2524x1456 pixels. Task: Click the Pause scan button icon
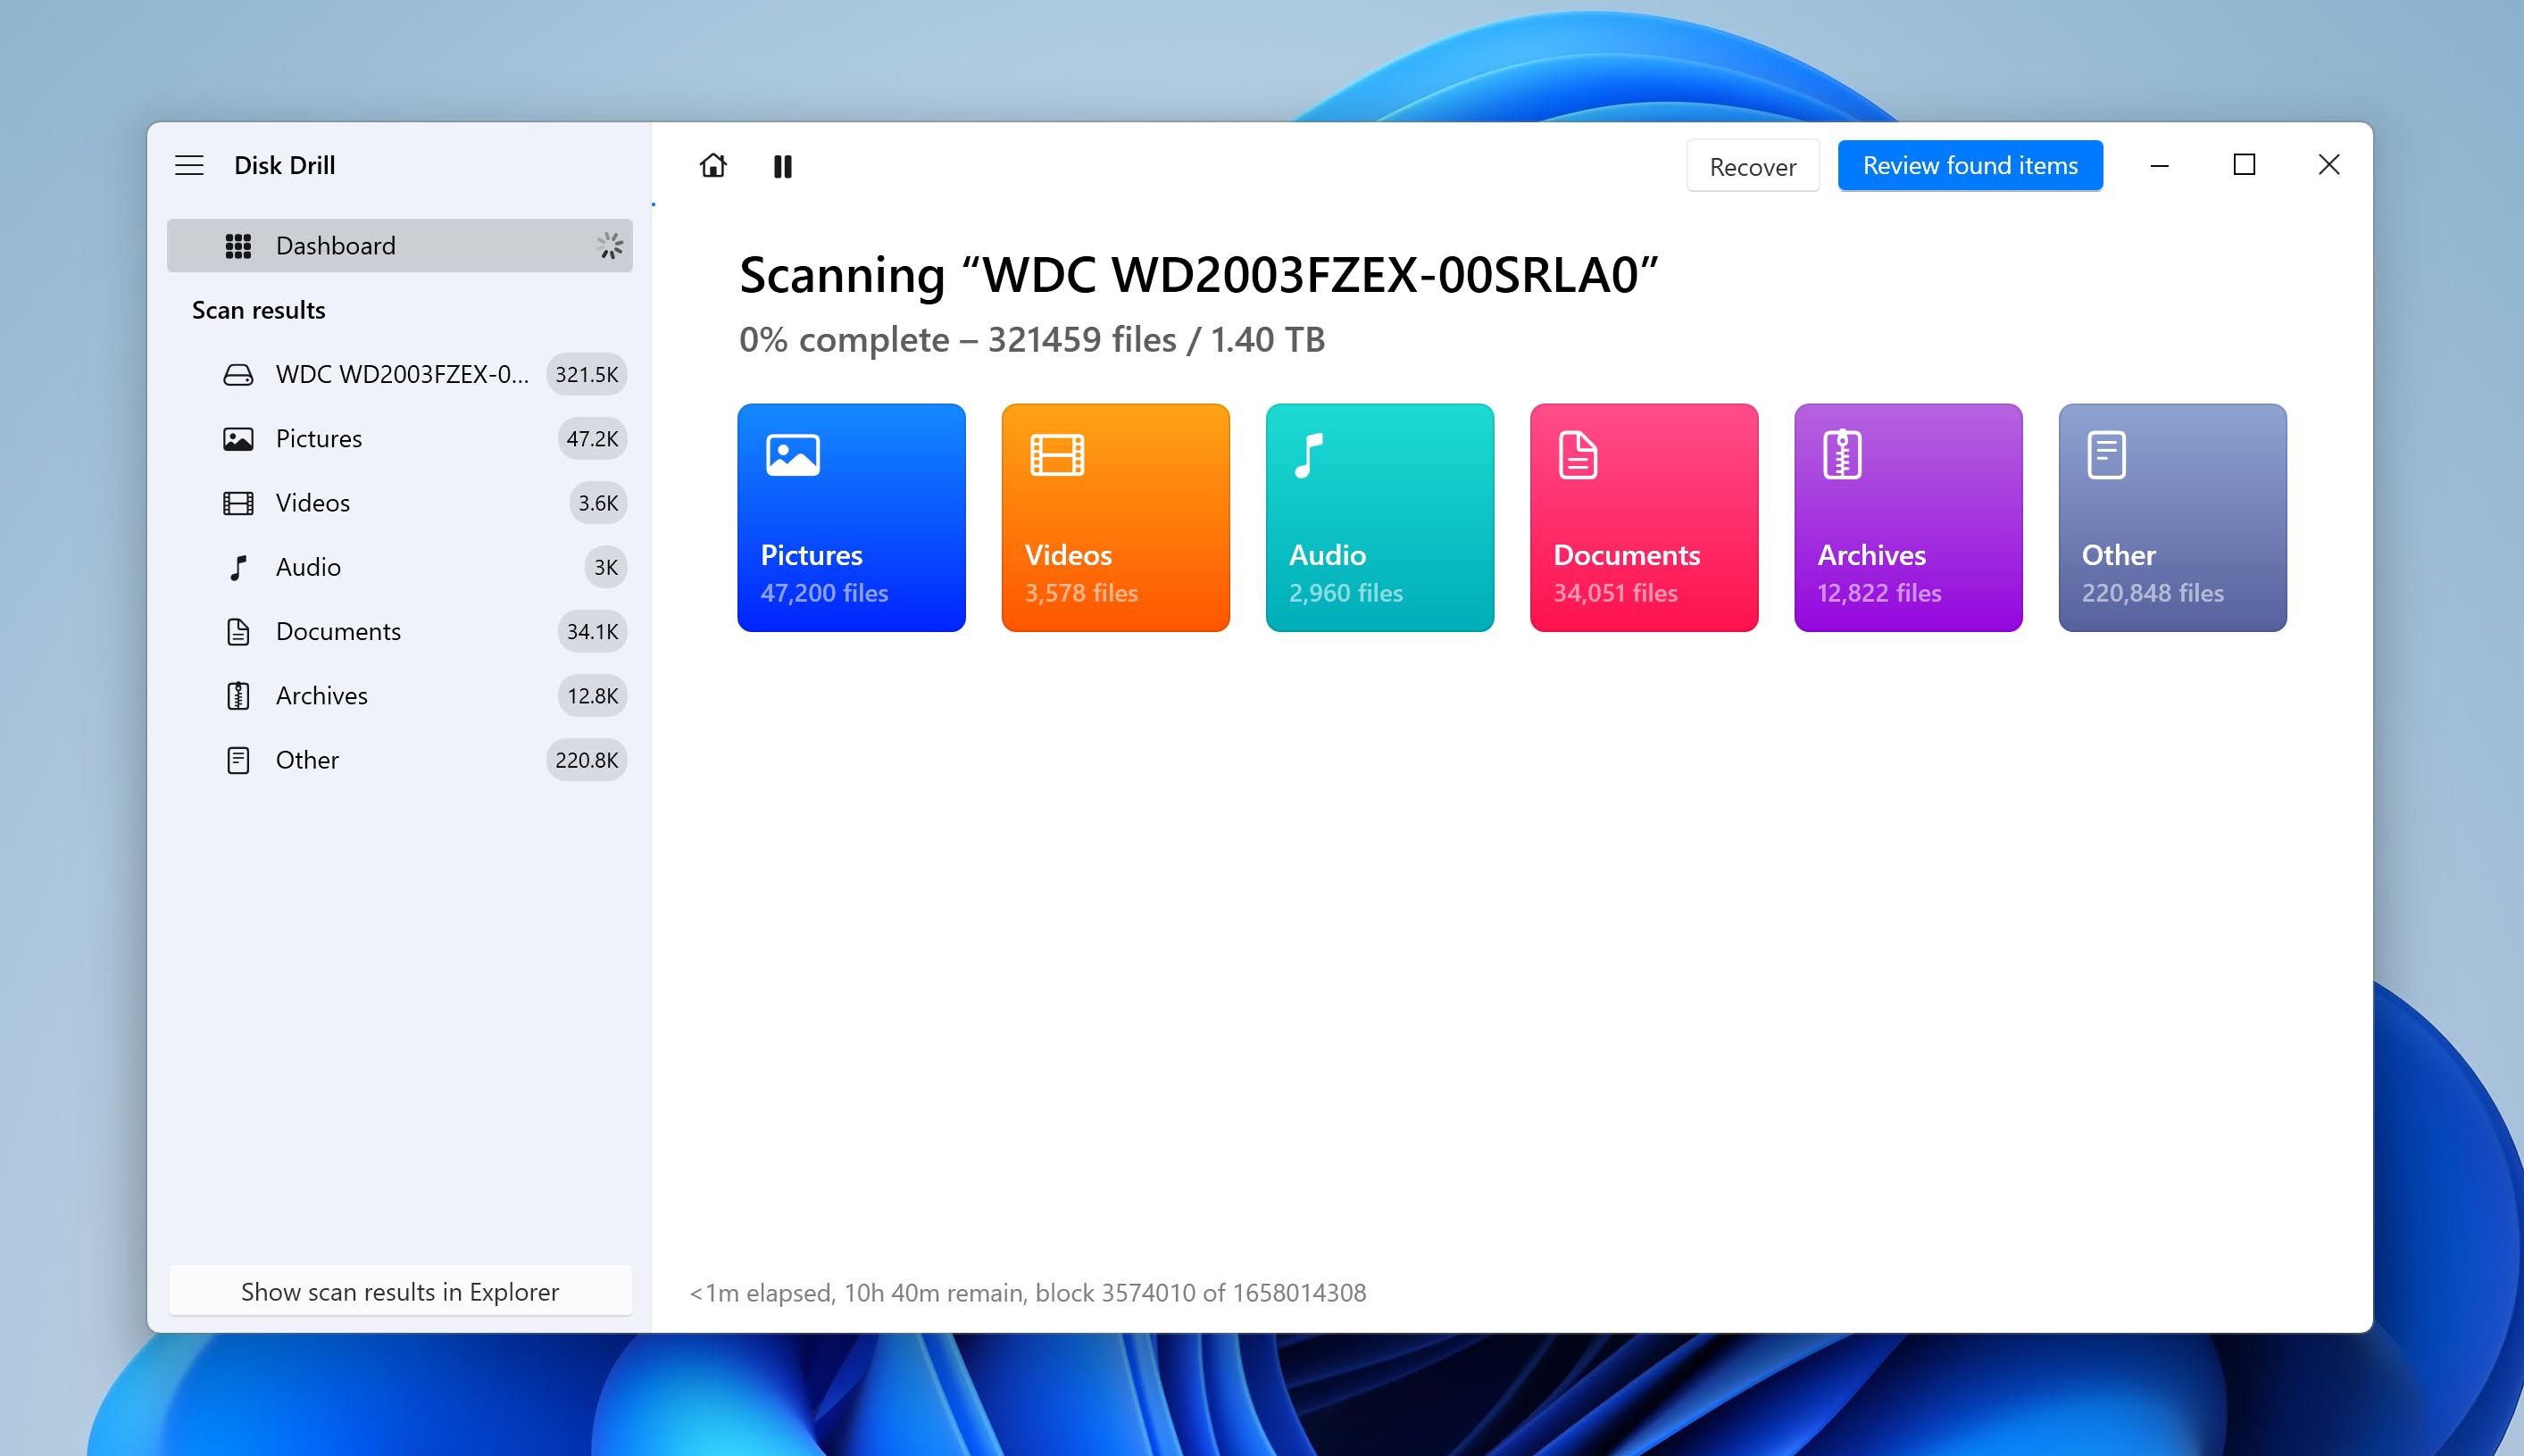coord(784,164)
